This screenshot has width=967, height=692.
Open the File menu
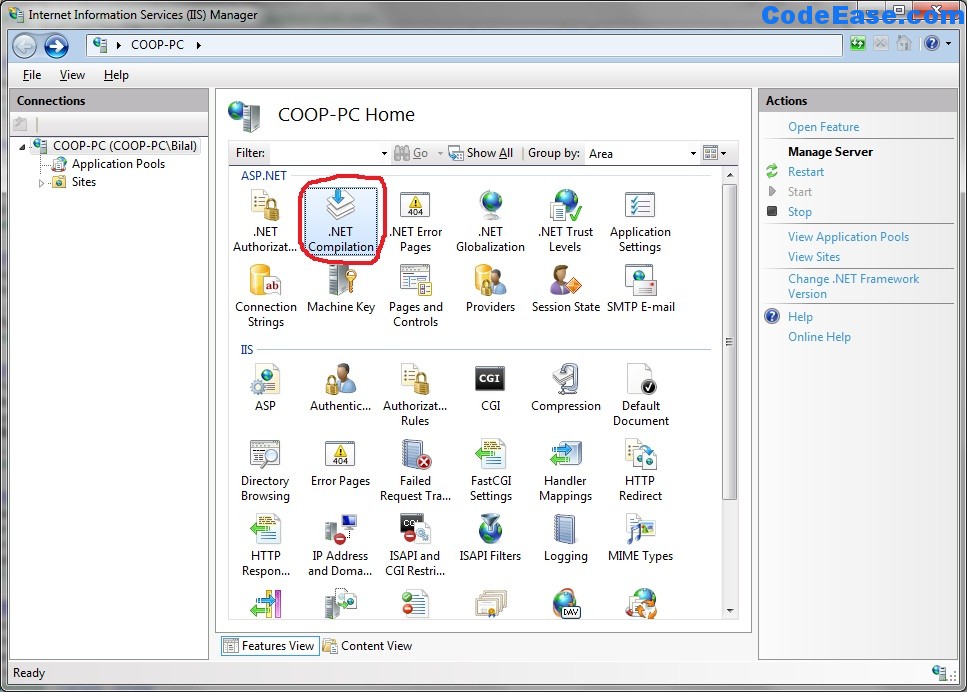(x=32, y=75)
